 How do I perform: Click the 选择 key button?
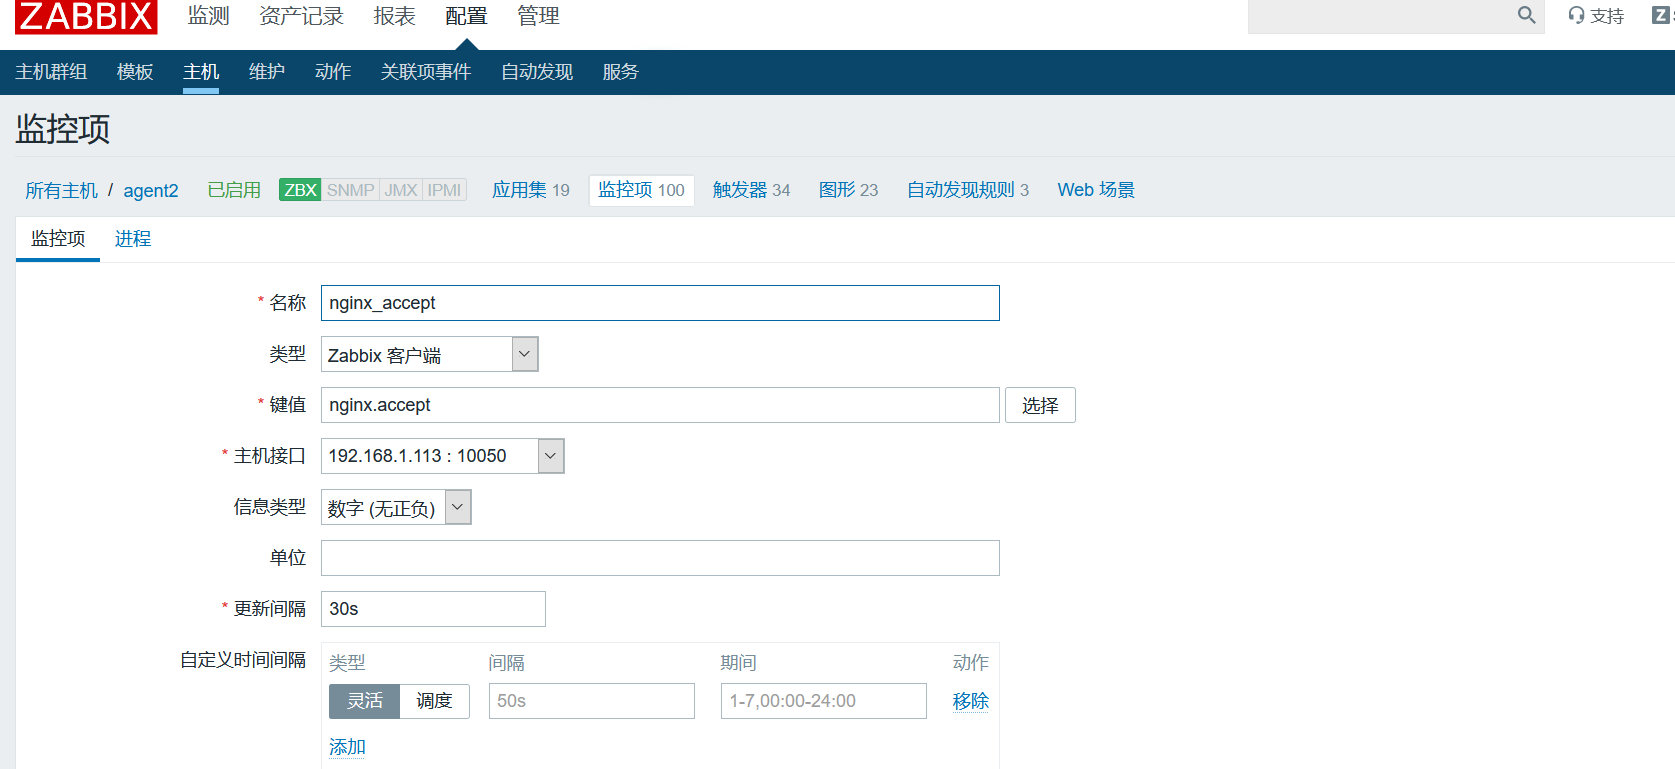click(x=1040, y=405)
